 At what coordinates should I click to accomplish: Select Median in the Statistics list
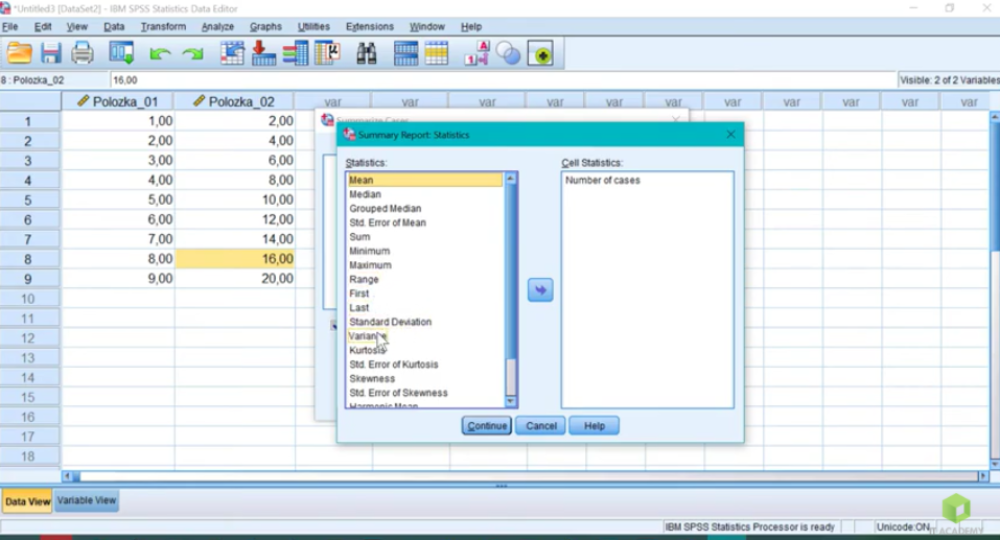[x=365, y=195]
